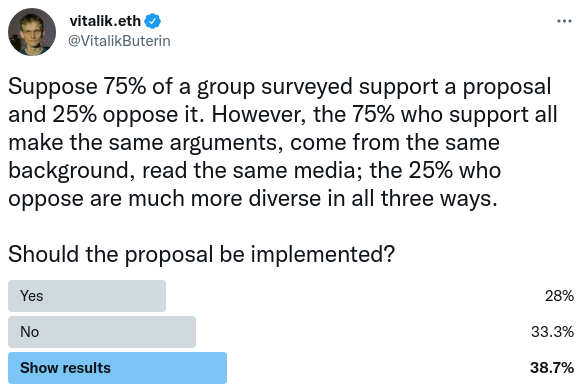Click the tweet line starting "Suppose 75%"
This screenshot has width=586, height=392.
(x=280, y=87)
